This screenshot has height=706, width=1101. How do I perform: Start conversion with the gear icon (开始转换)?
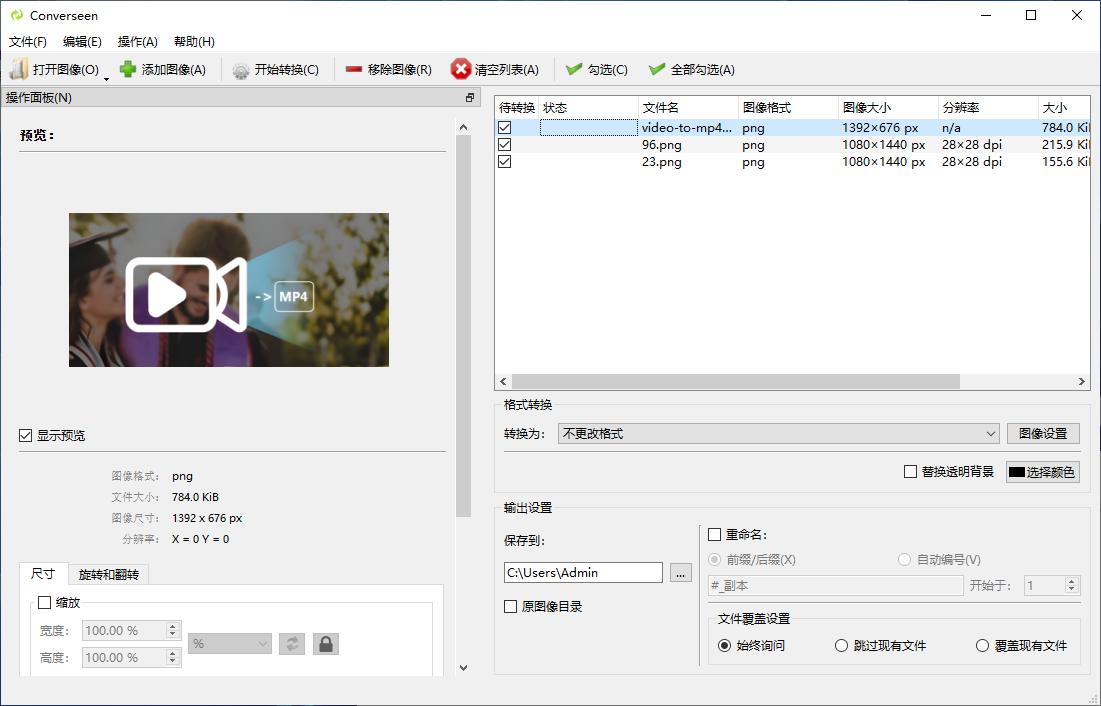coord(241,70)
